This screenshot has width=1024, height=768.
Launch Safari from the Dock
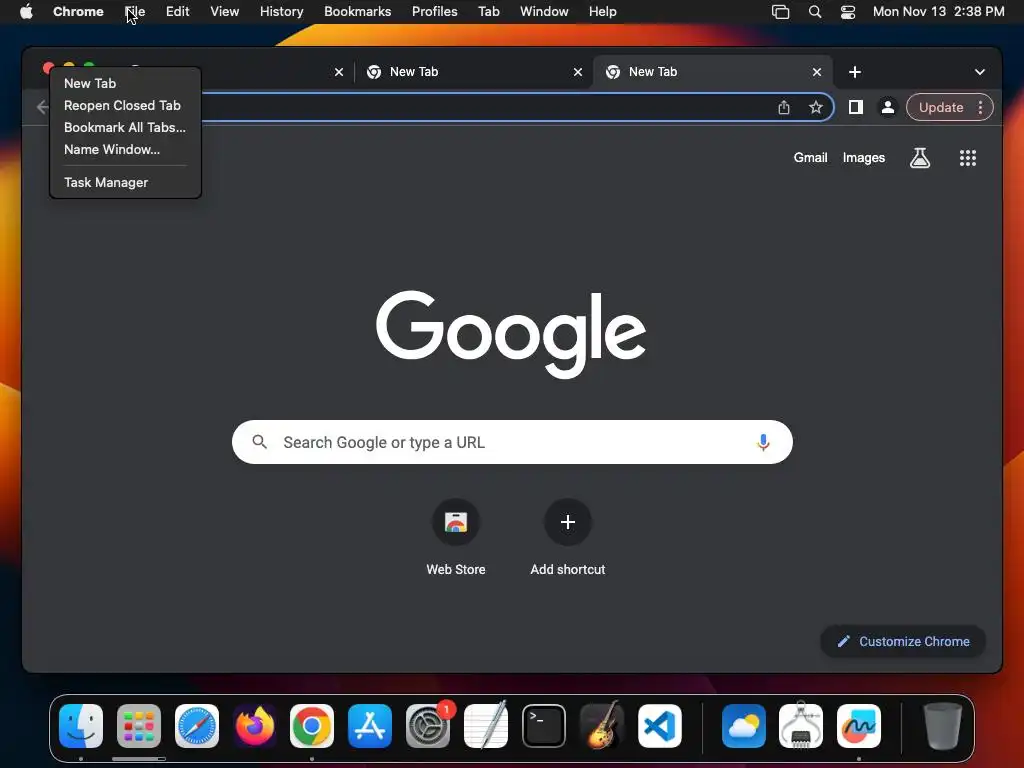197,726
